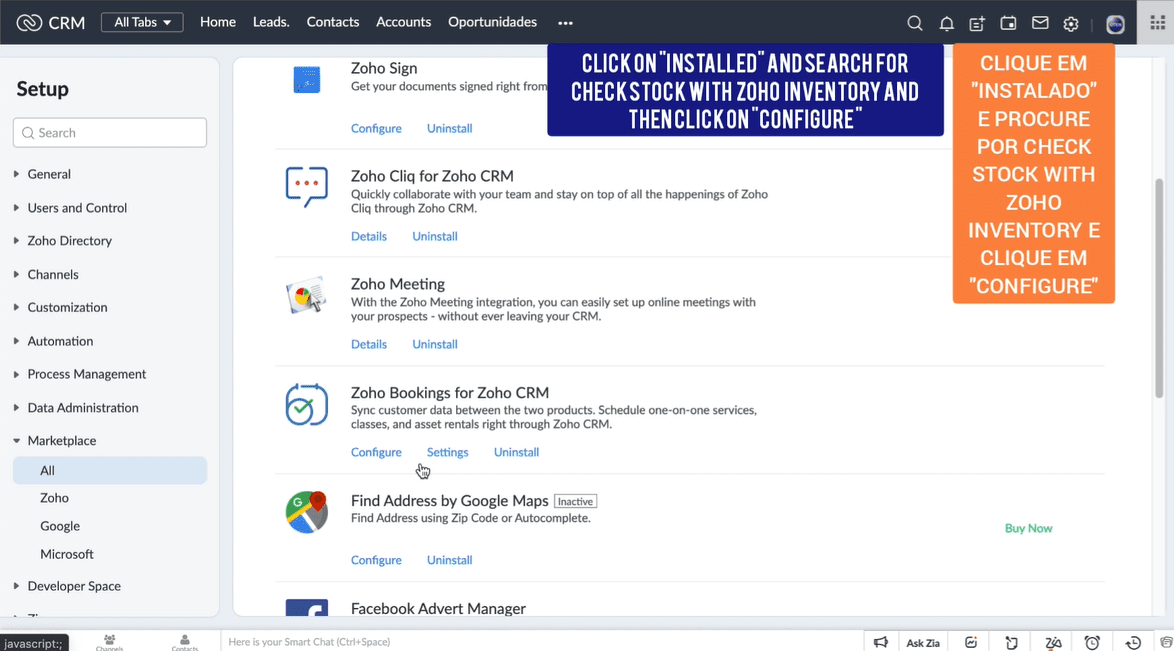Open the reminders alarm clock icon

pos(1092,642)
